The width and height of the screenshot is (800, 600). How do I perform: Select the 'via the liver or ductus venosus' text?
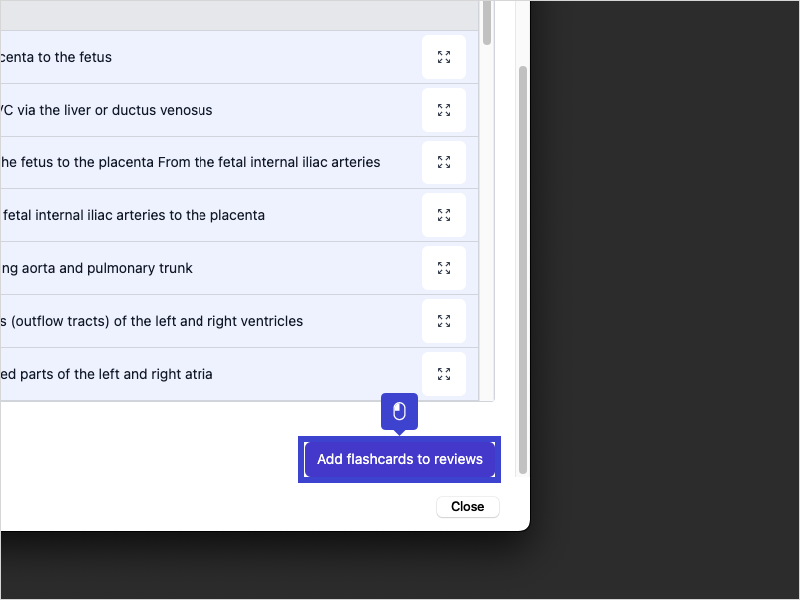[x=106, y=110]
